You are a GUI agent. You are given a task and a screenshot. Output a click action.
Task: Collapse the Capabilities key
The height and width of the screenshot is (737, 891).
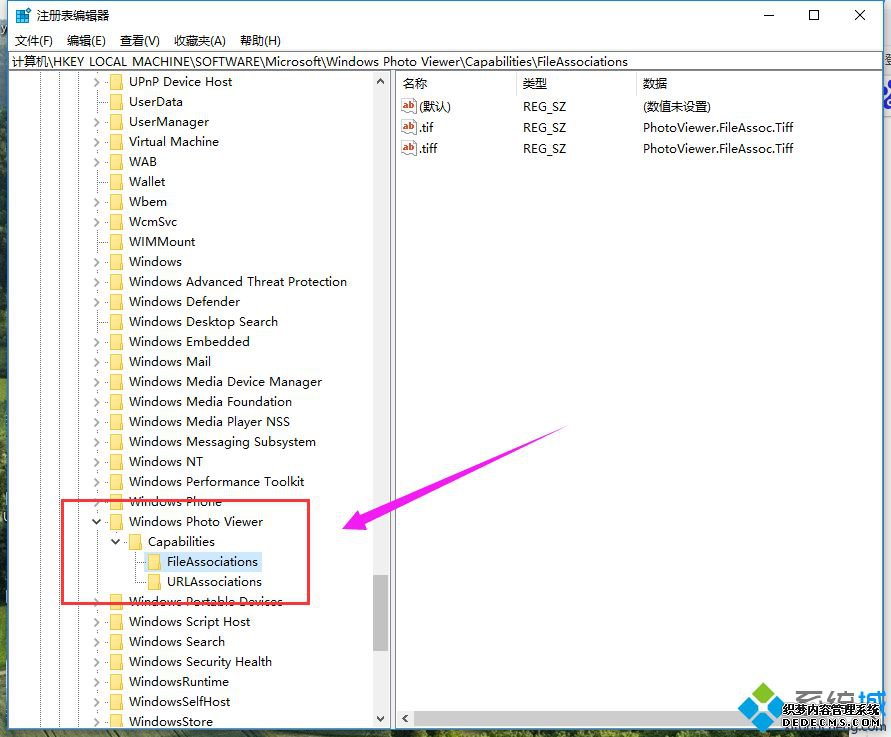[x=115, y=542]
